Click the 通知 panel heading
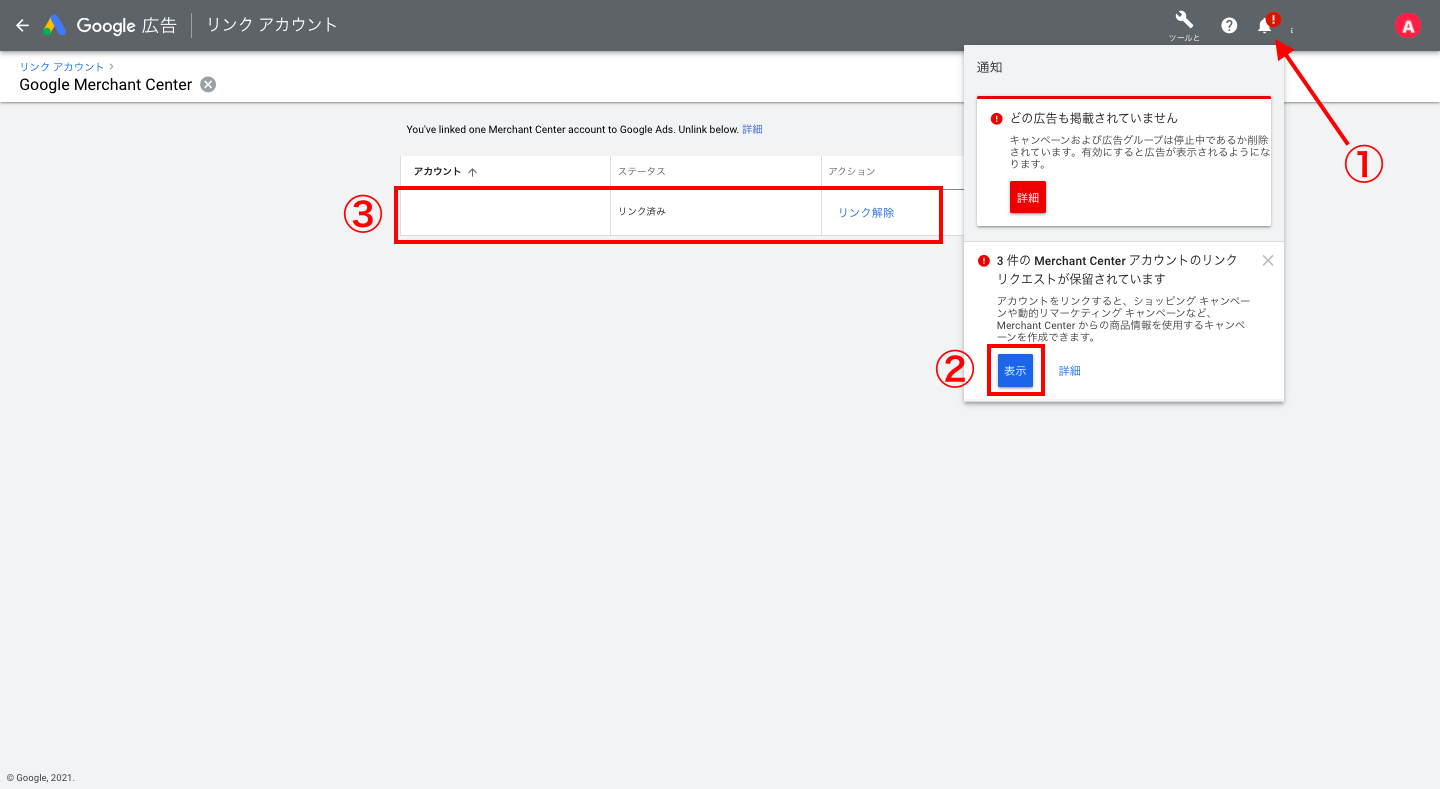 [989, 68]
